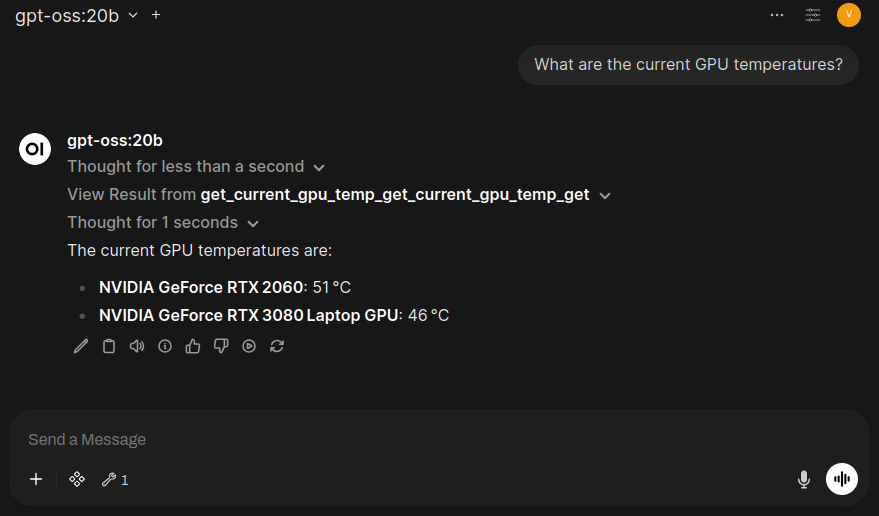
Task: Add another model with plus icon
Action: pos(156,15)
